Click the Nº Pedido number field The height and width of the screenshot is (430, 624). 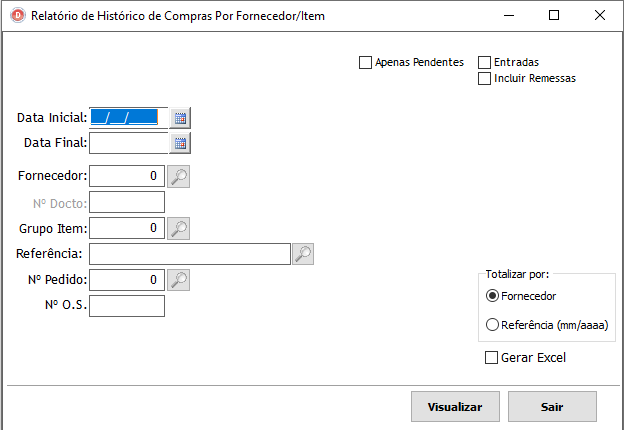coord(126,280)
